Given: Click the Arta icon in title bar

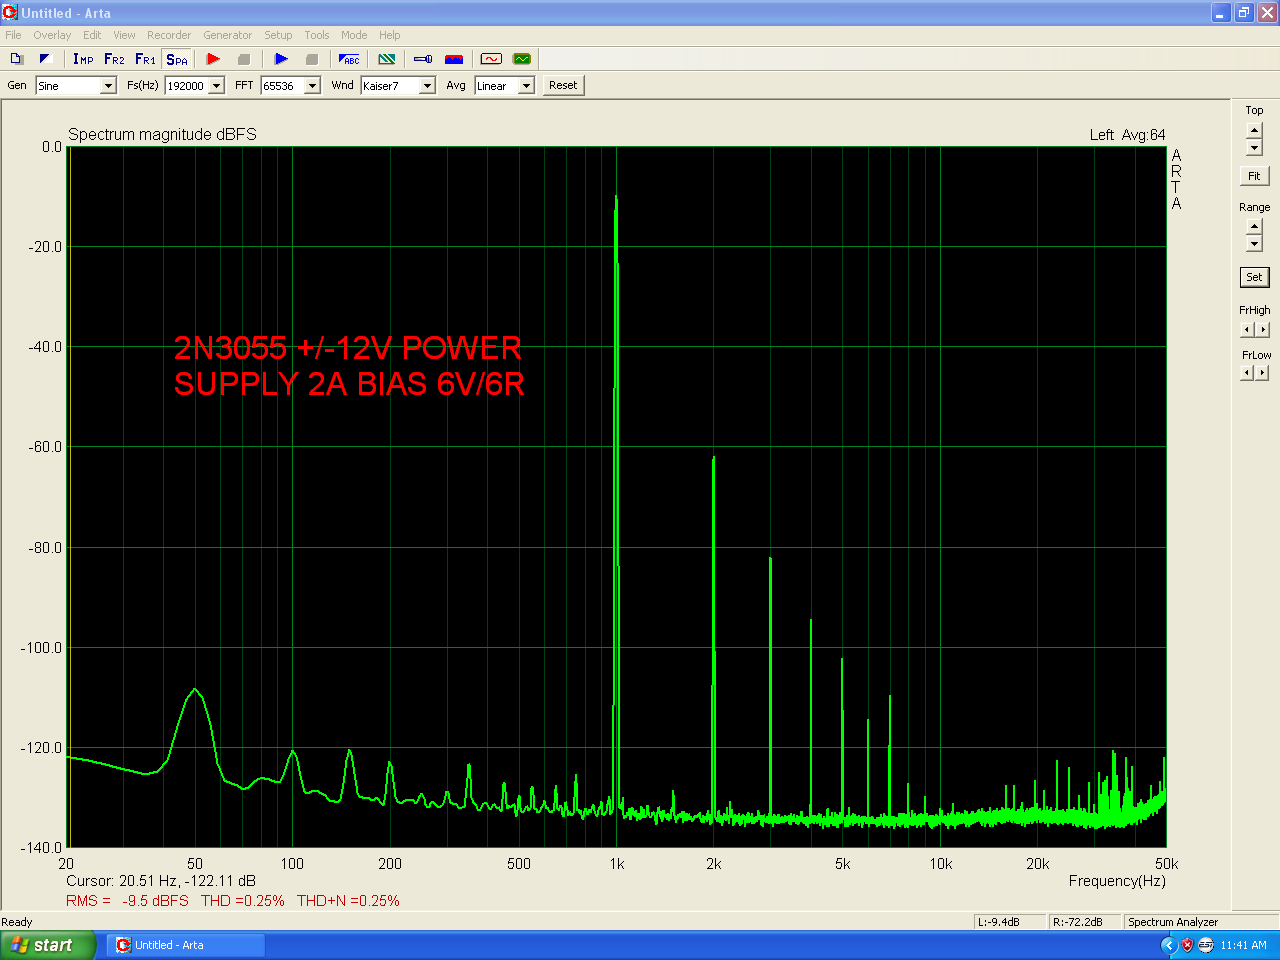Looking at the screenshot, I should tap(10, 13).
